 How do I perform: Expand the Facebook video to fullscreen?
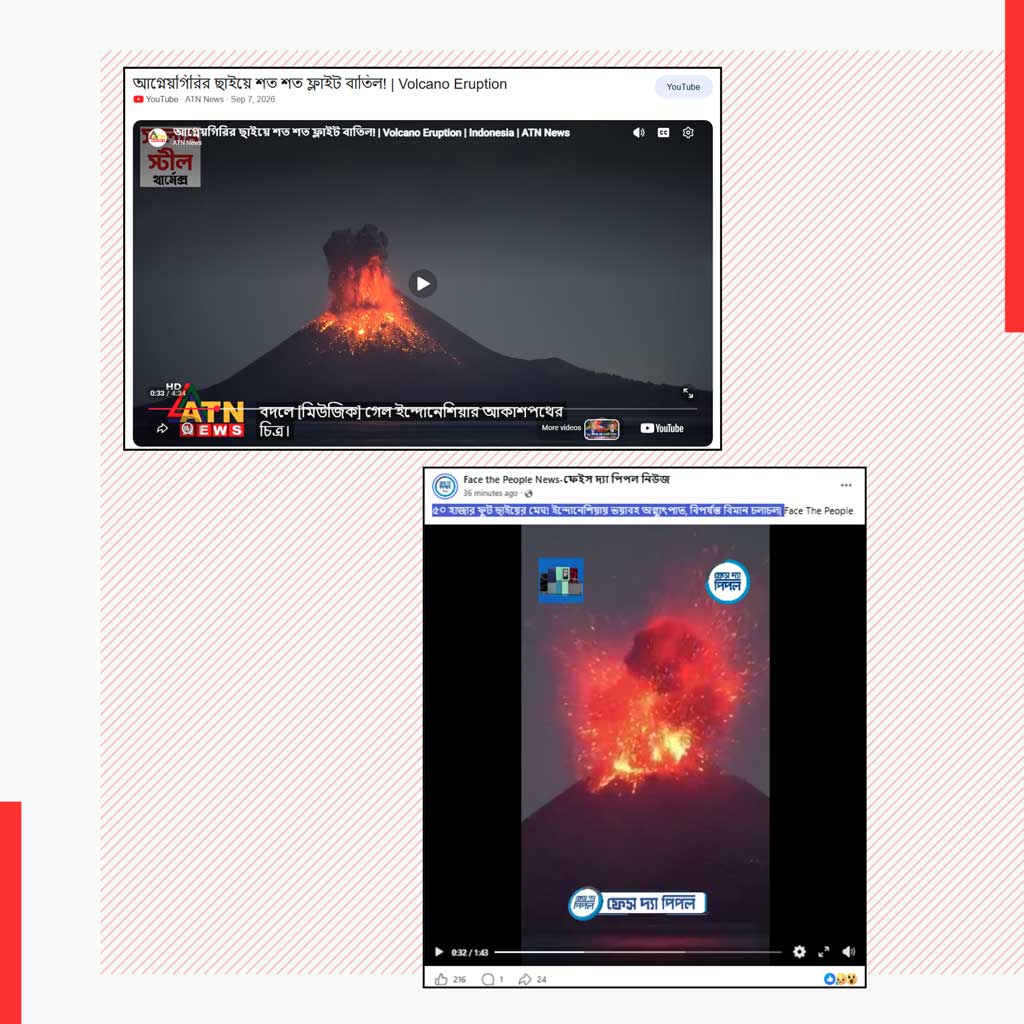click(x=824, y=952)
